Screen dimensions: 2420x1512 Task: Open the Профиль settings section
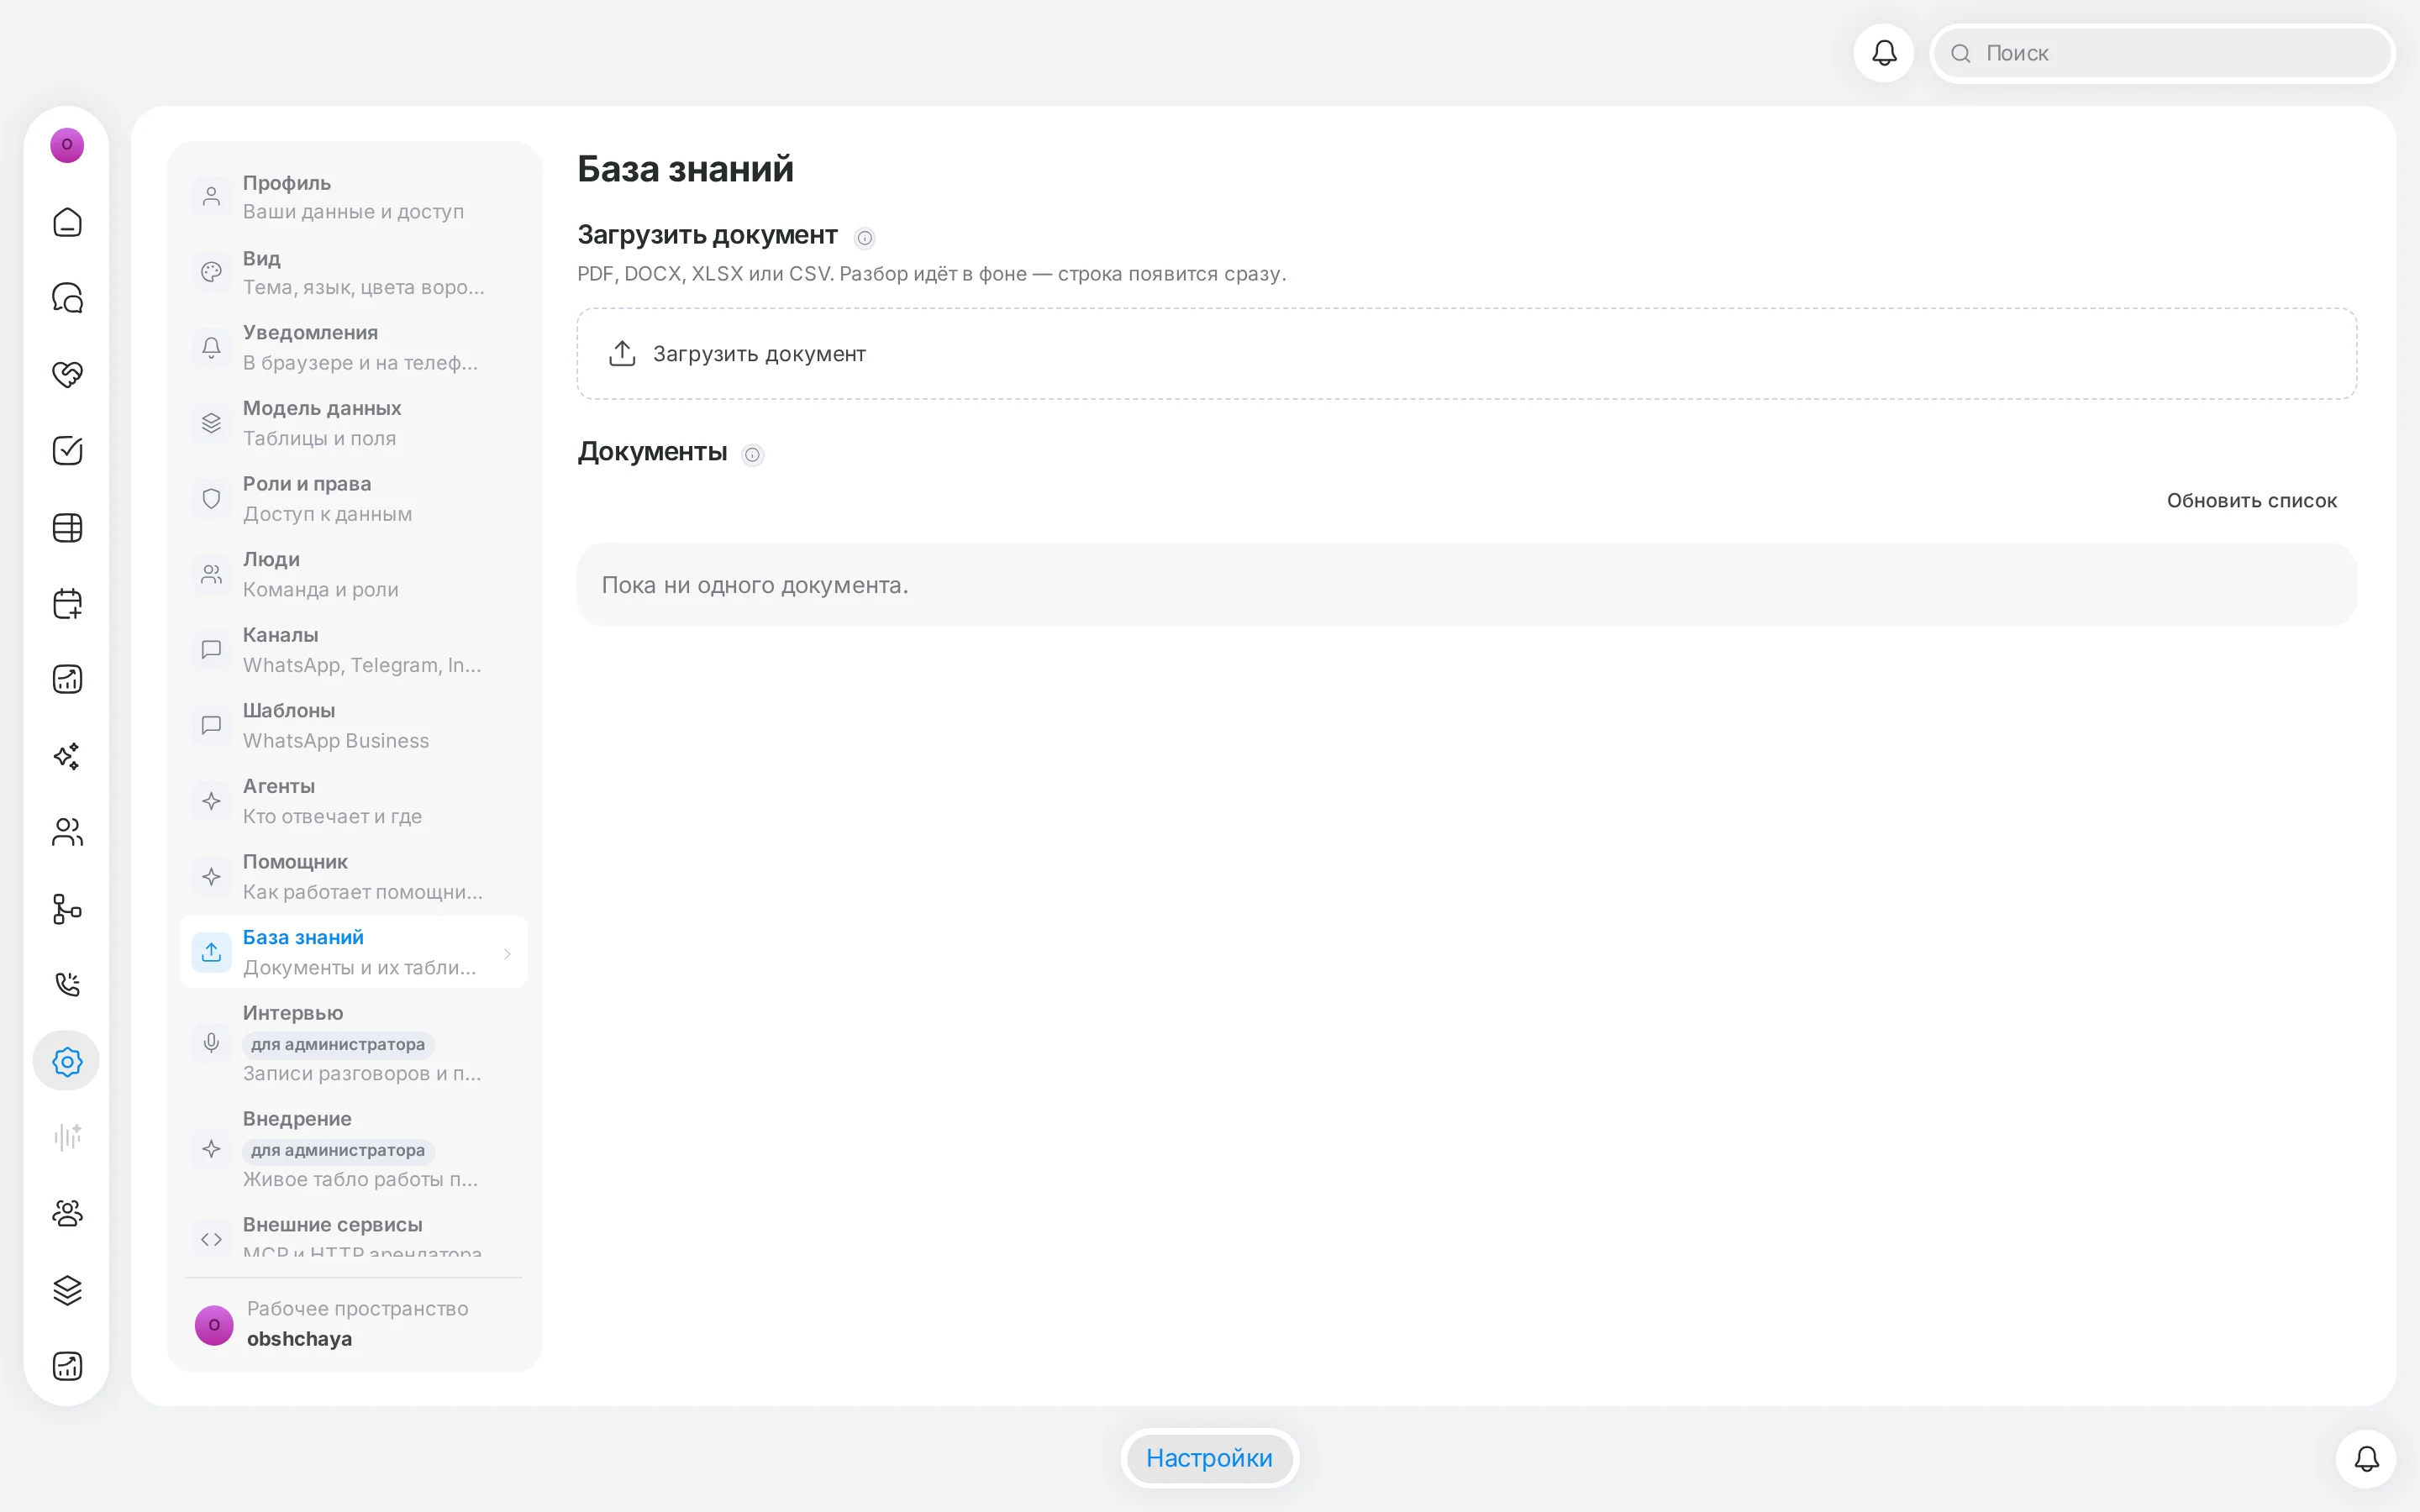(x=354, y=197)
